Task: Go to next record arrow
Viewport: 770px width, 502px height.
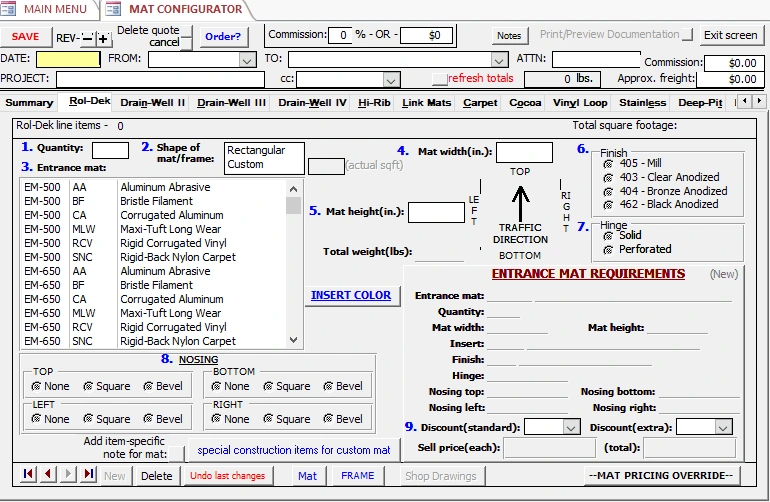Action: pos(68,474)
